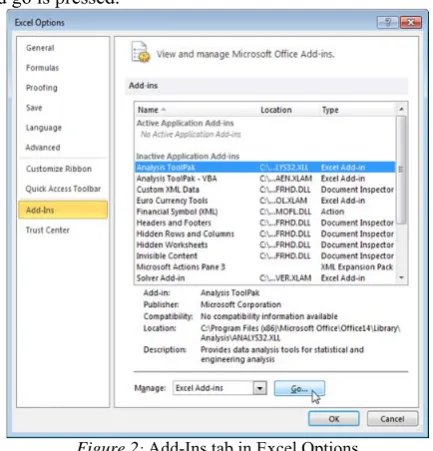The image size is (433, 451).
Task: Close the Excel Options dialog
Action: point(411,22)
